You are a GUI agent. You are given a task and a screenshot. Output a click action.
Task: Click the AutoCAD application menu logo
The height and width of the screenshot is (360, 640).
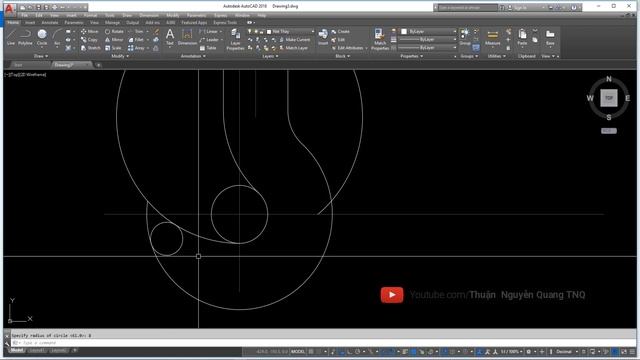click(x=9, y=8)
